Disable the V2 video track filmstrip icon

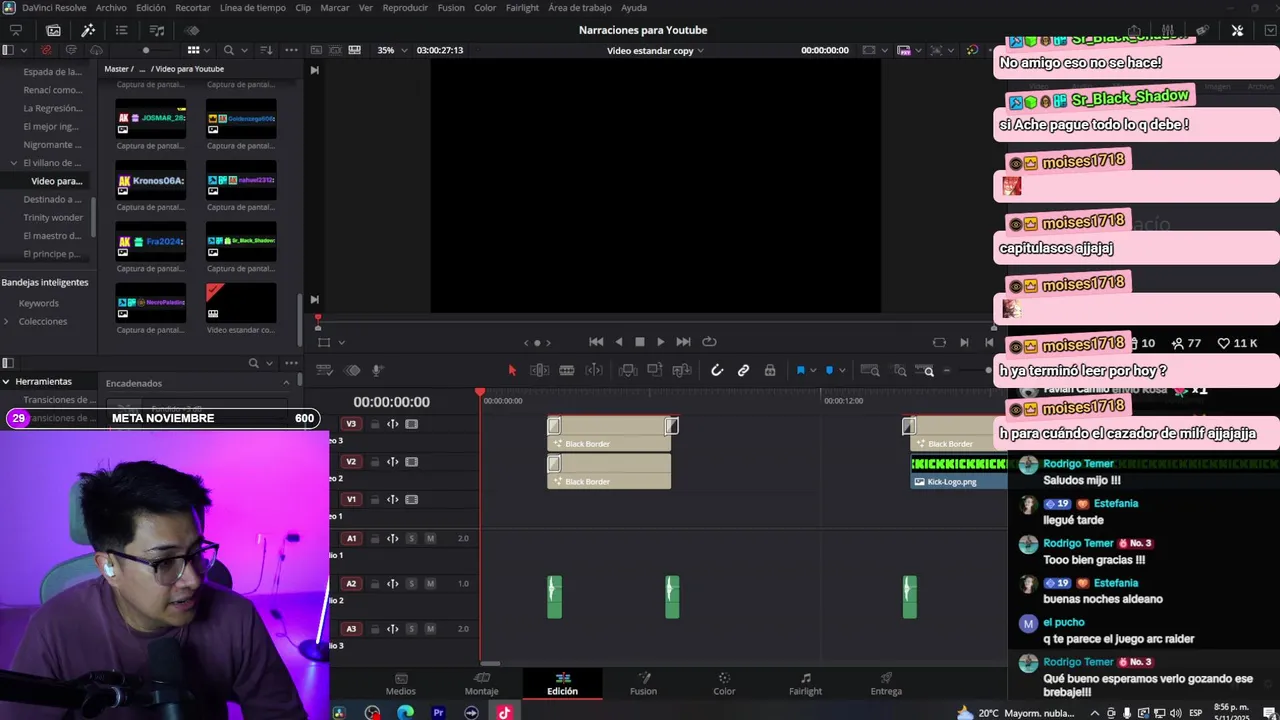411,462
